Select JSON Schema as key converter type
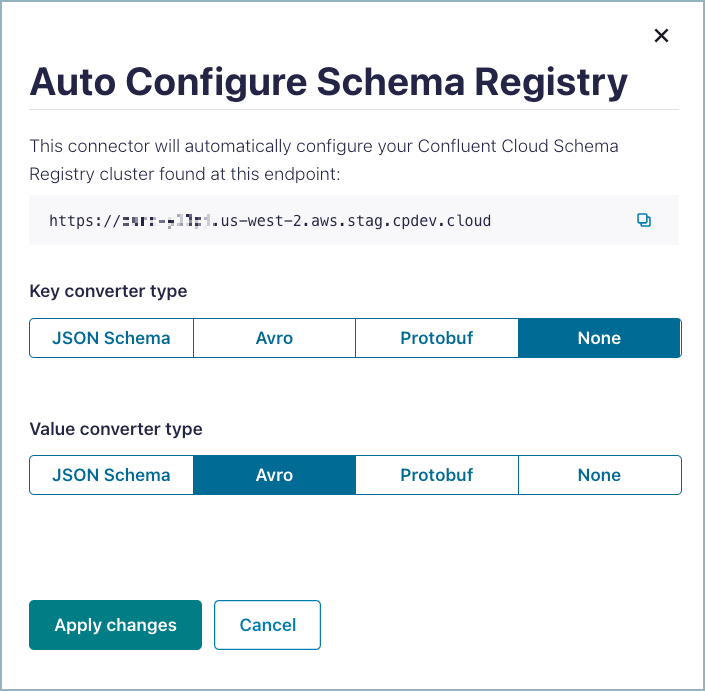The height and width of the screenshot is (691, 705). pyautogui.click(x=111, y=338)
